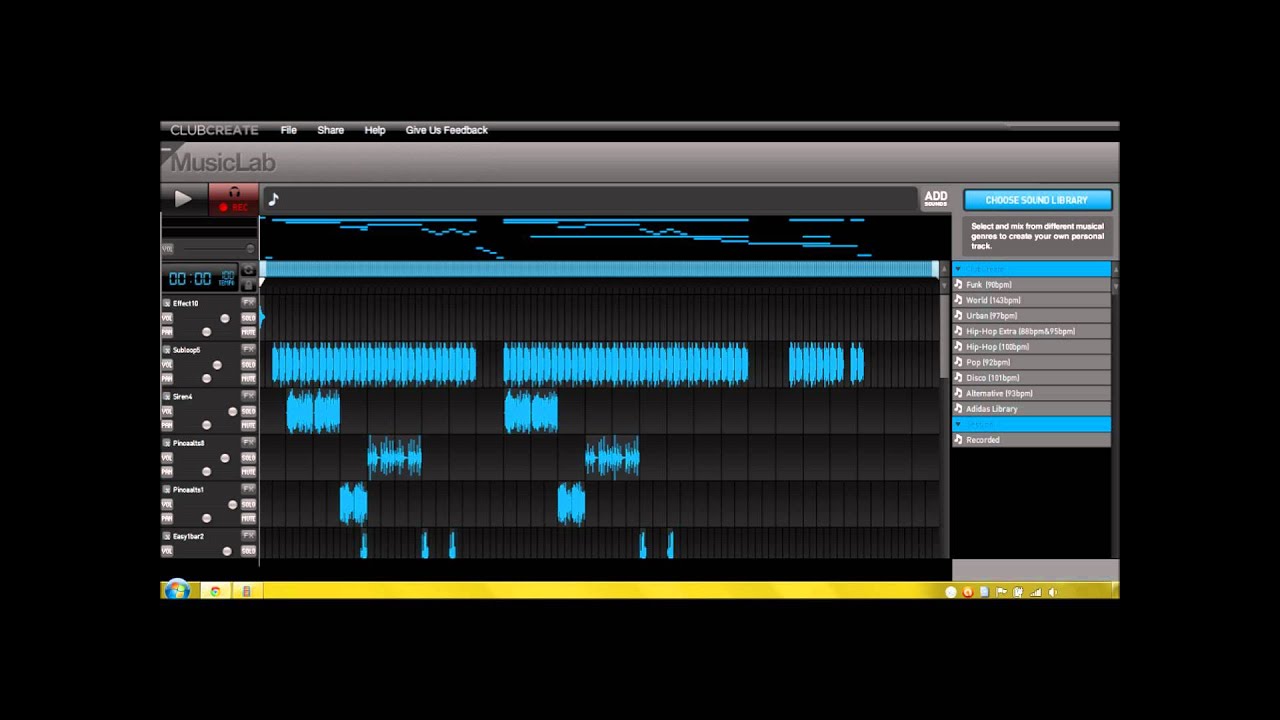1280x720 pixels.
Task: Open FX for the Siren4 track
Action: (x=249, y=396)
